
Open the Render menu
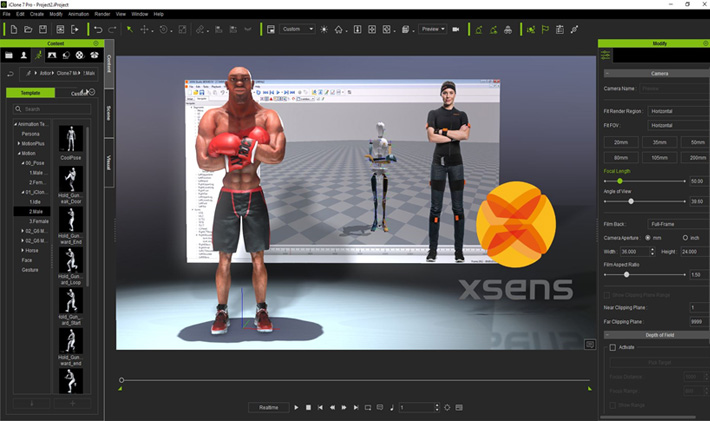(102, 14)
